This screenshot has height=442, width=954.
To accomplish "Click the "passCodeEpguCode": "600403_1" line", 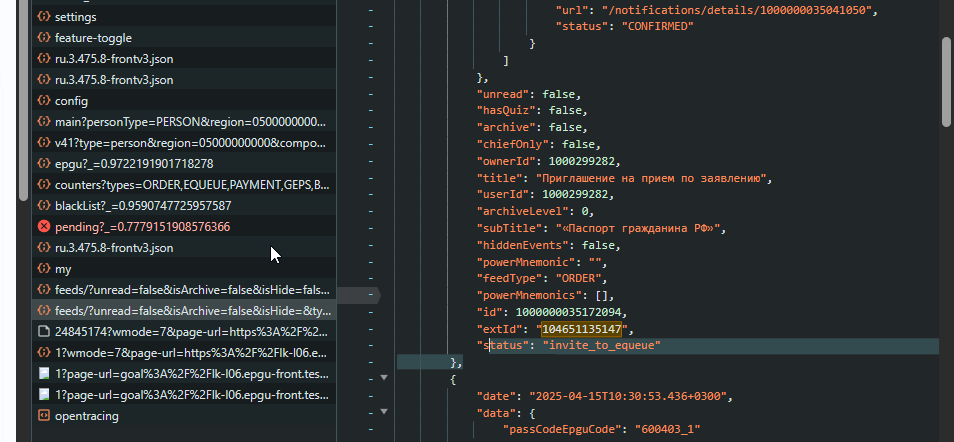I will [602, 429].
